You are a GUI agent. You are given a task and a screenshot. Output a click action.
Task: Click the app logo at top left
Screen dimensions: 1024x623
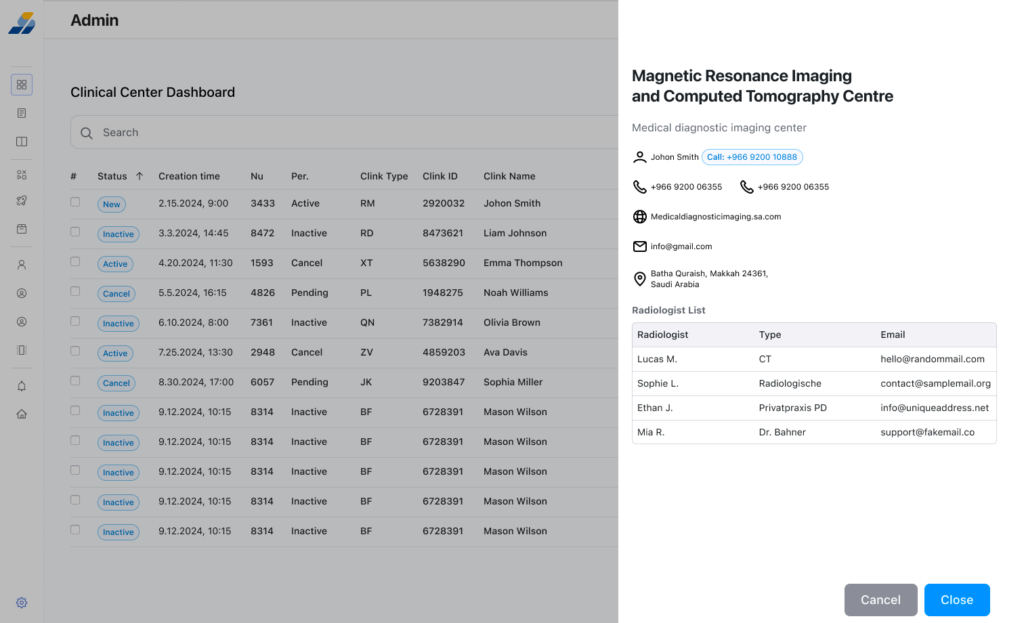tap(22, 22)
